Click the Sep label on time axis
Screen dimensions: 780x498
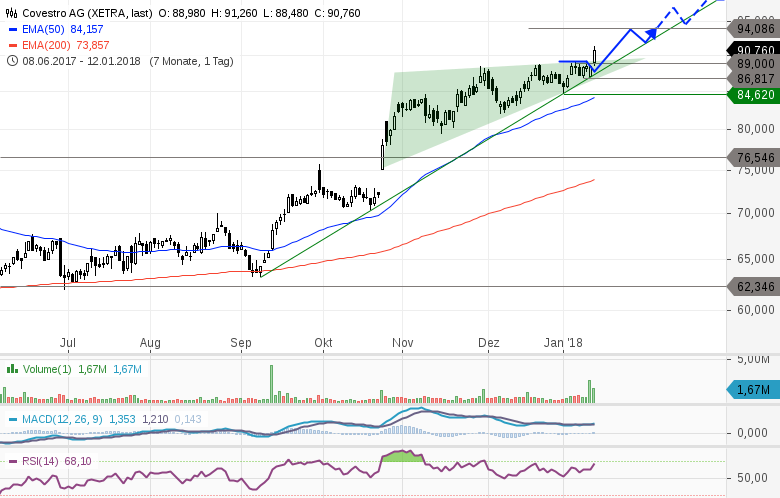(x=241, y=343)
